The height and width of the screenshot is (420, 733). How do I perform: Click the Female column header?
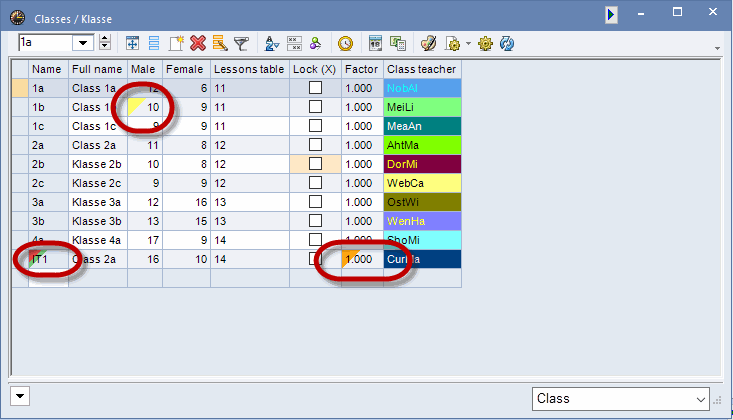click(186, 69)
